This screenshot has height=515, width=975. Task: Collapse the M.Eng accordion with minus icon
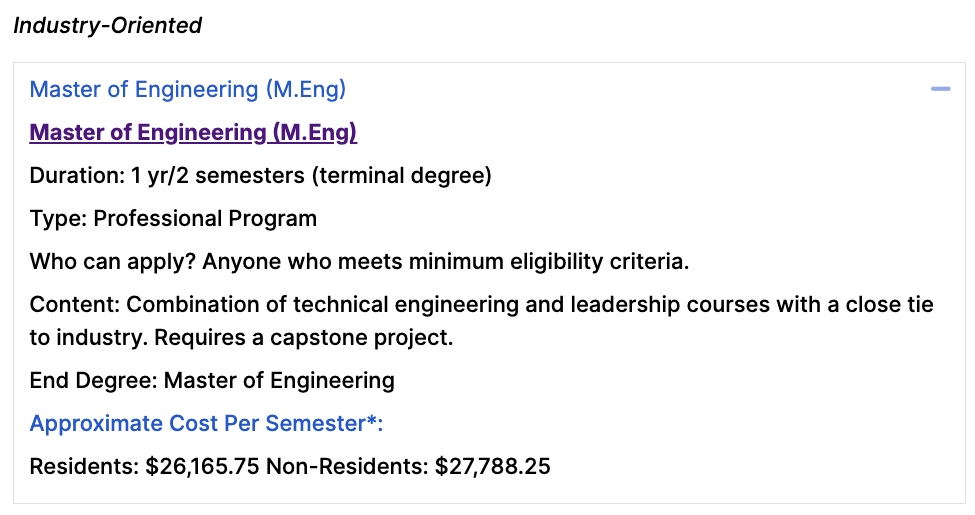pos(940,90)
